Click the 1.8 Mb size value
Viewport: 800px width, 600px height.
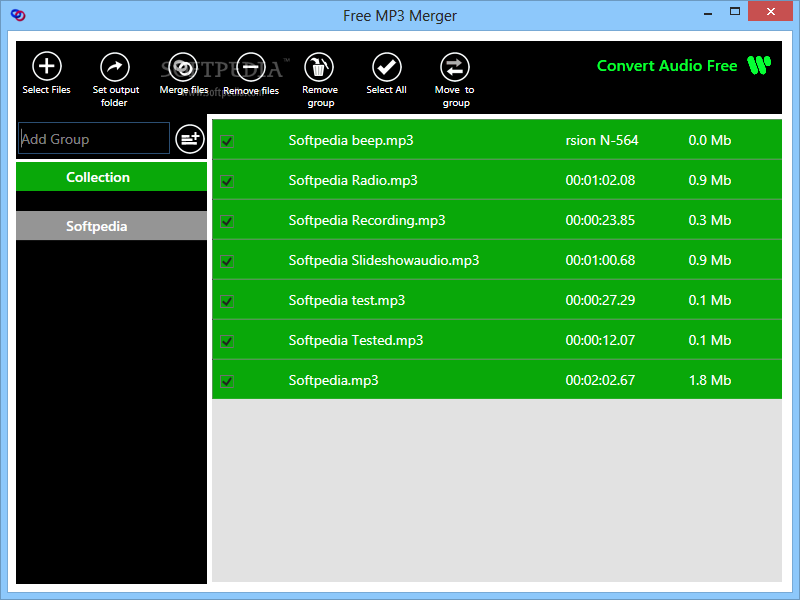pyautogui.click(x=710, y=380)
